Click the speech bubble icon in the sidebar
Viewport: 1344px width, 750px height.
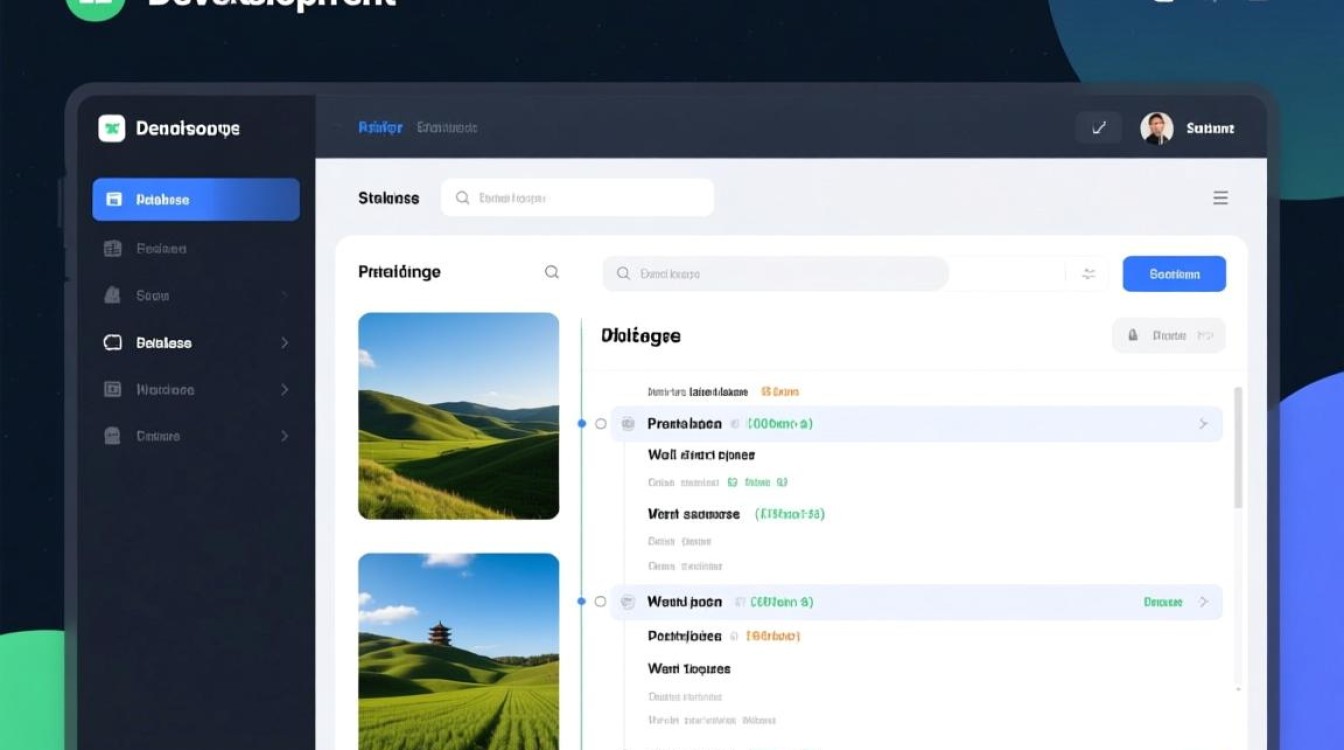click(113, 343)
